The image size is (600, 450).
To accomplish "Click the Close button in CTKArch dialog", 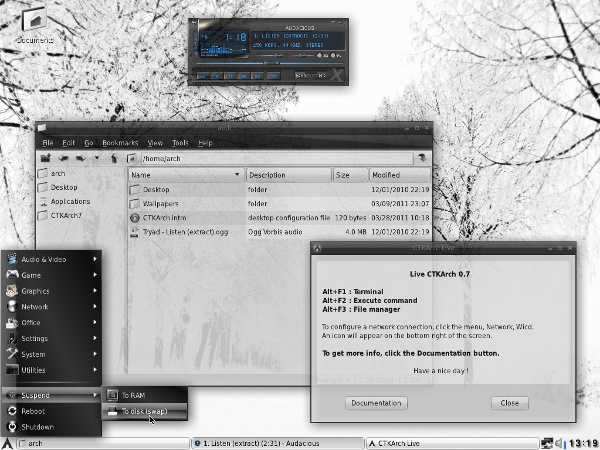I will [509, 403].
